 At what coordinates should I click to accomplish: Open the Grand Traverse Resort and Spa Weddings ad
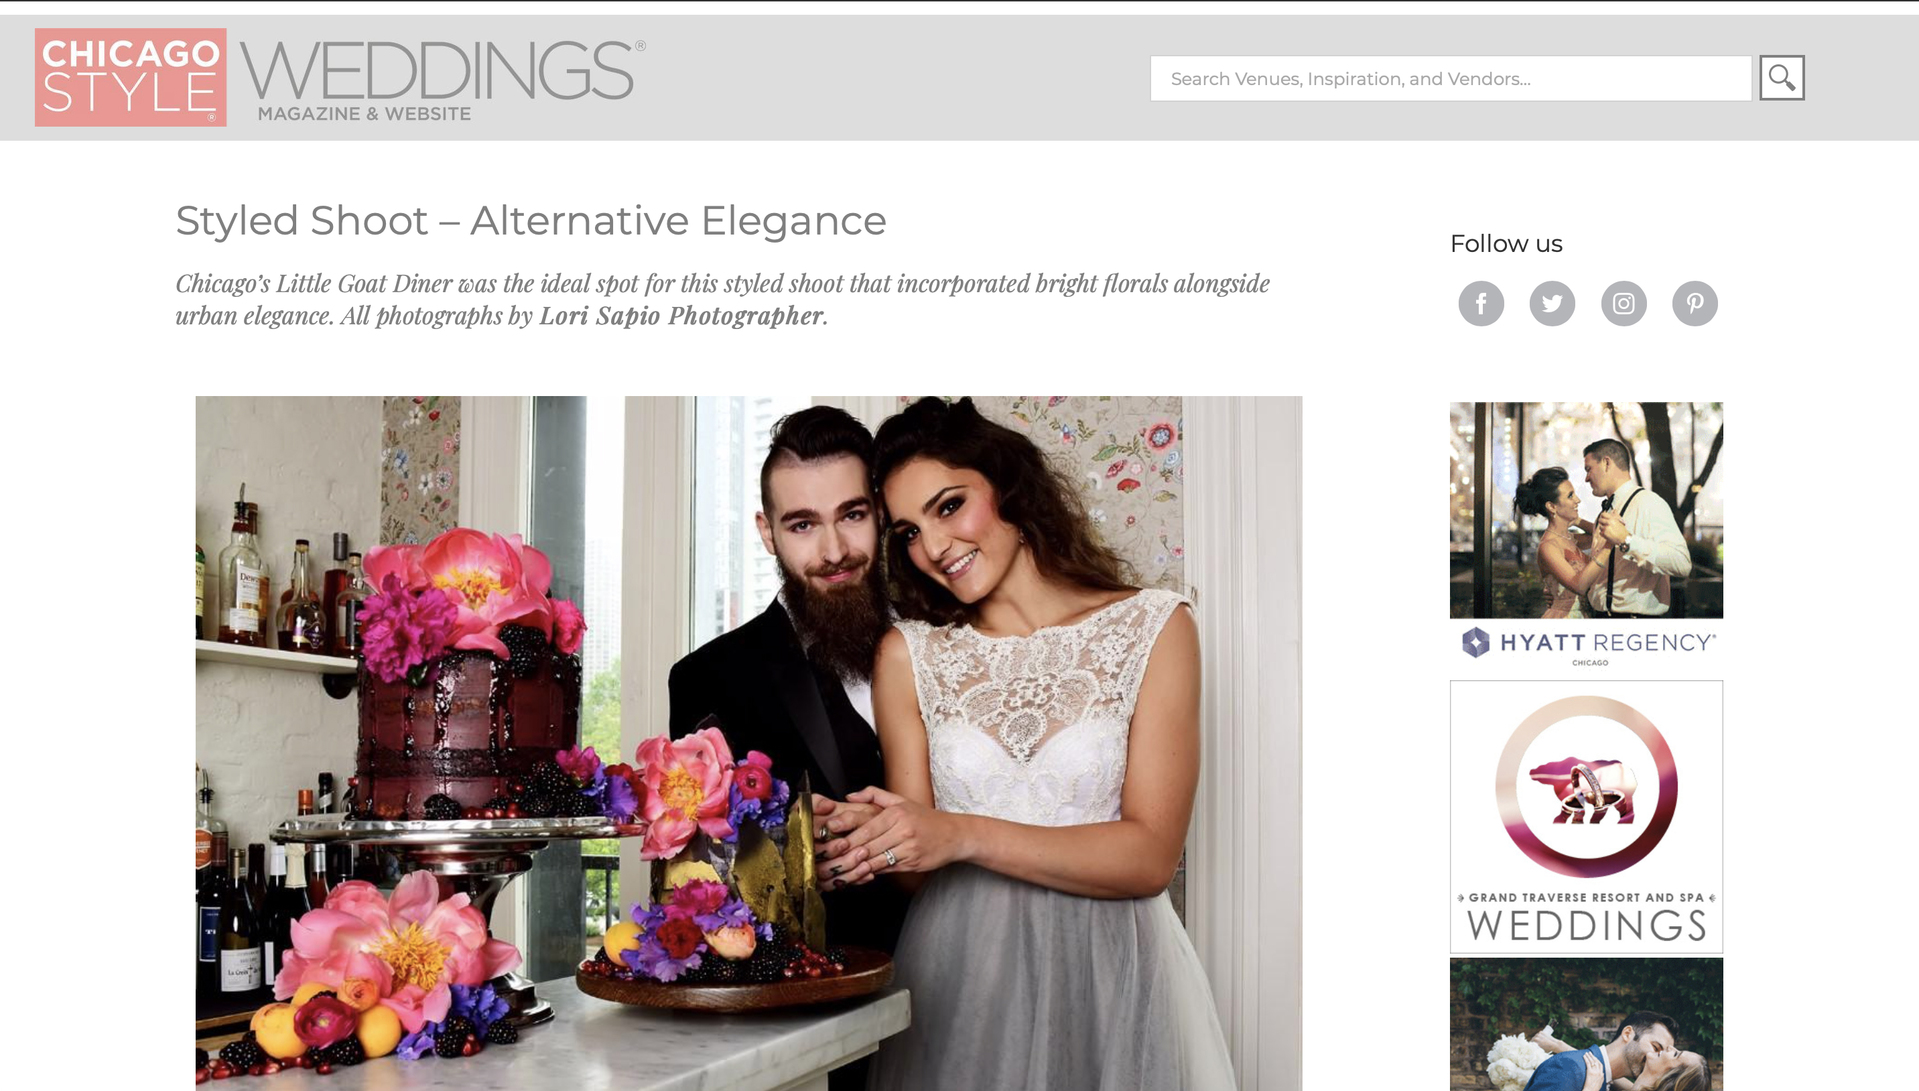(1586, 817)
